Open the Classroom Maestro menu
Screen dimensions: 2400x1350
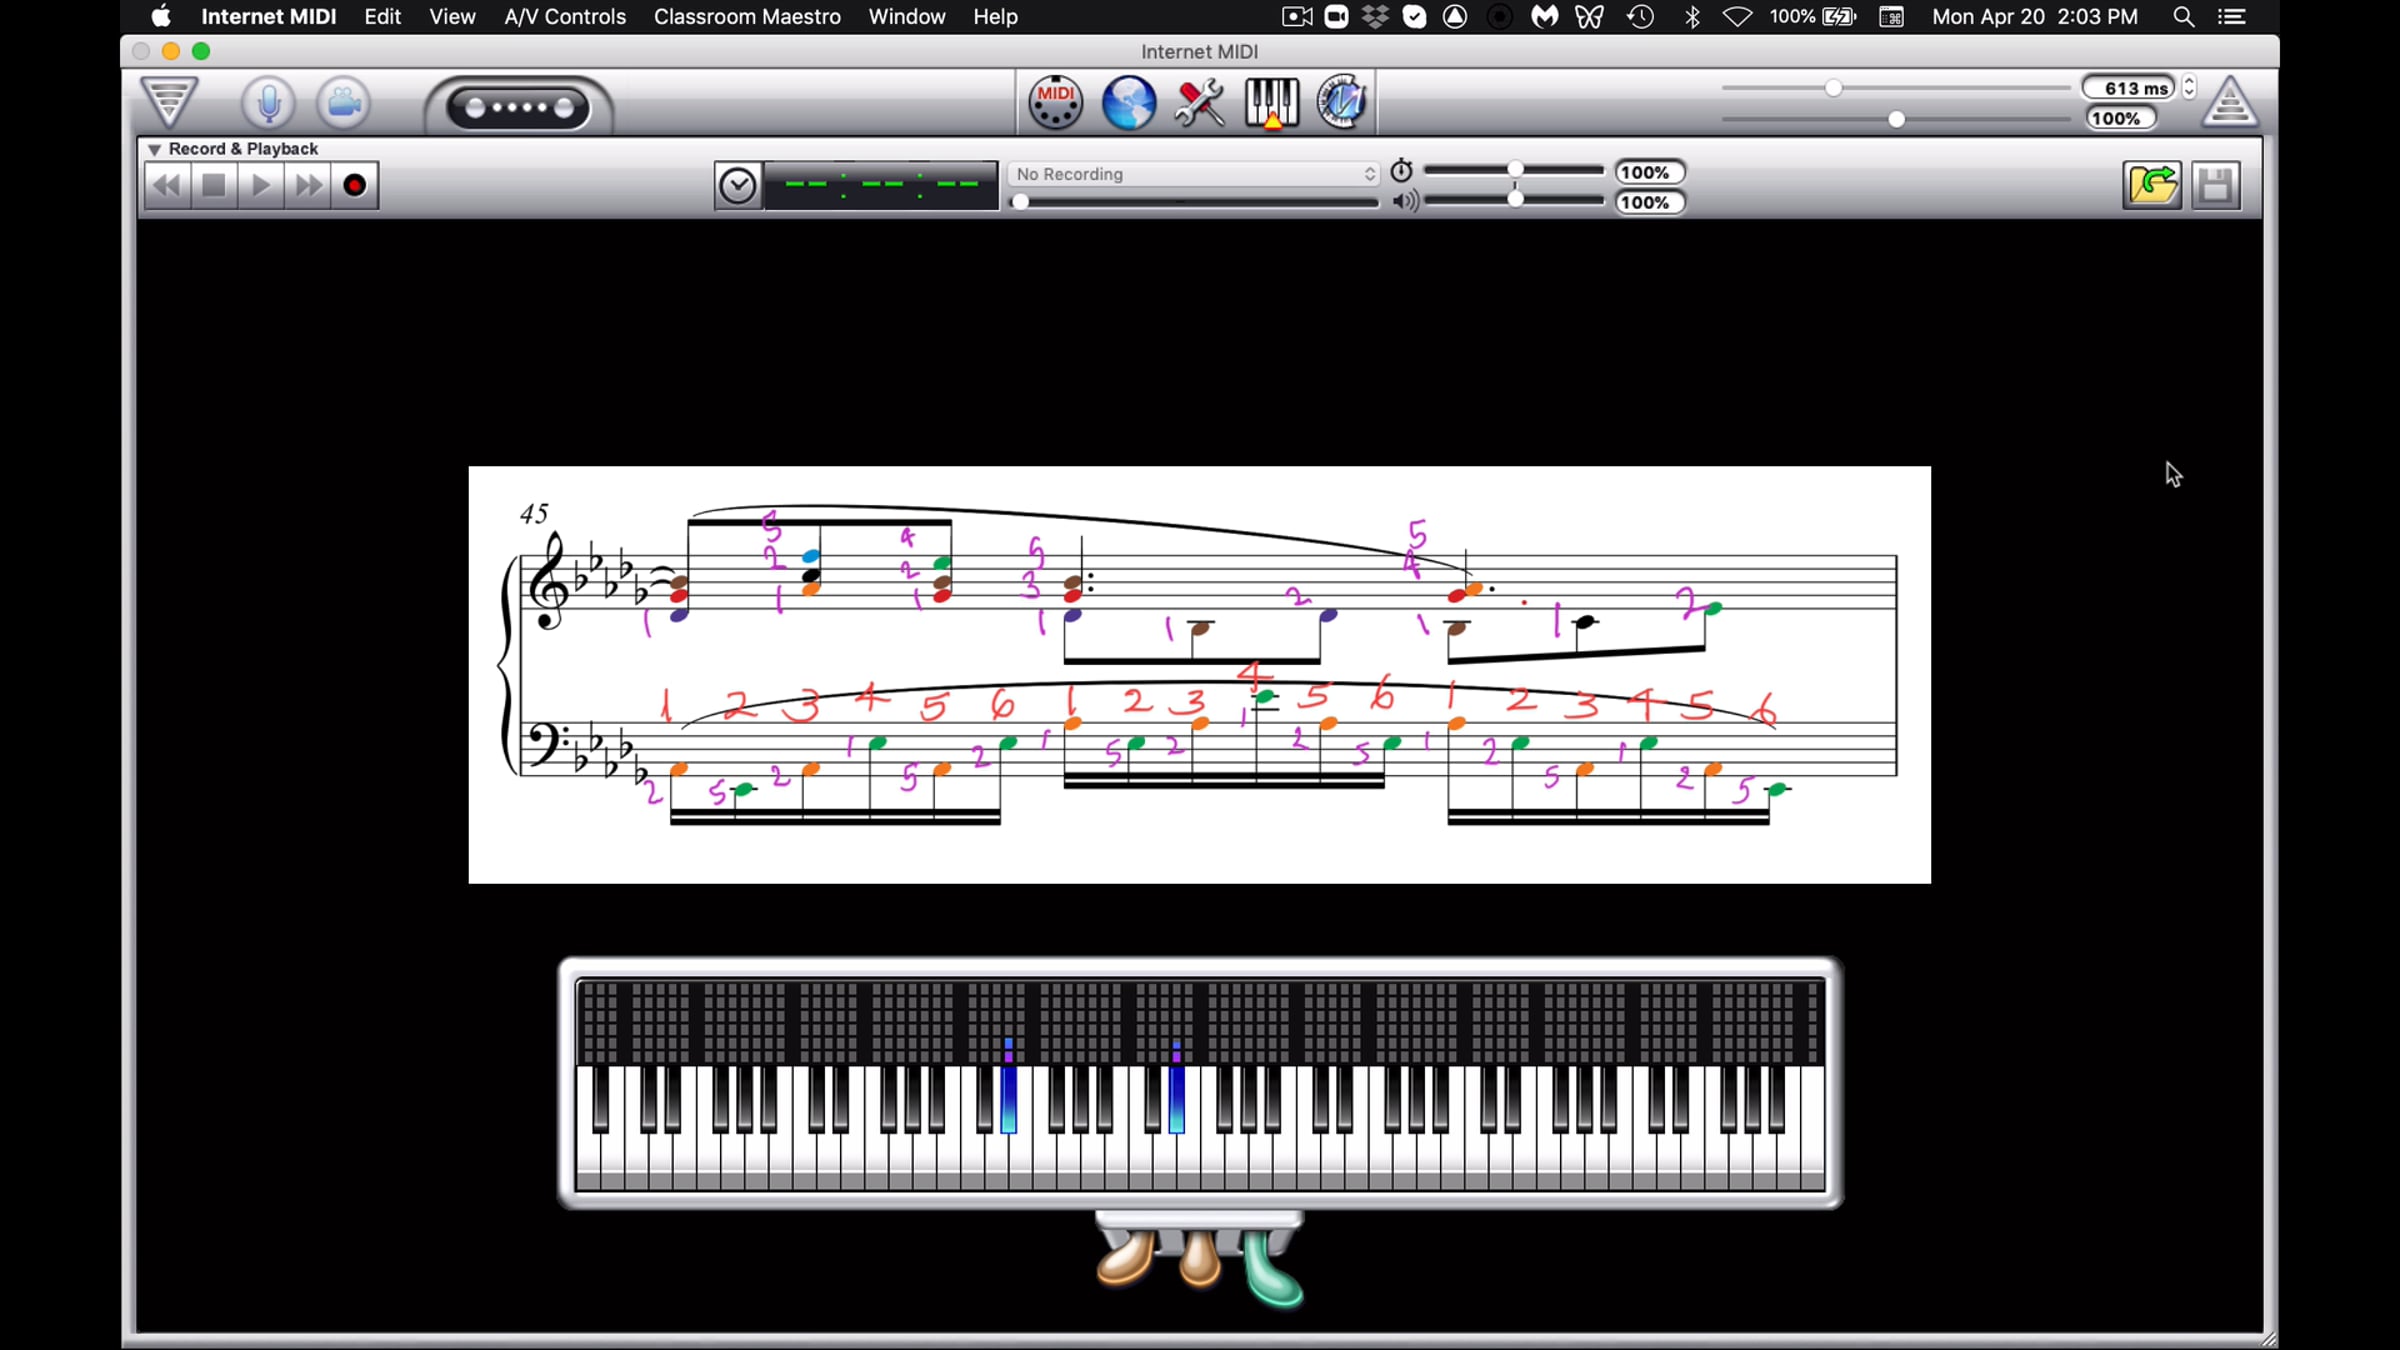click(x=746, y=17)
